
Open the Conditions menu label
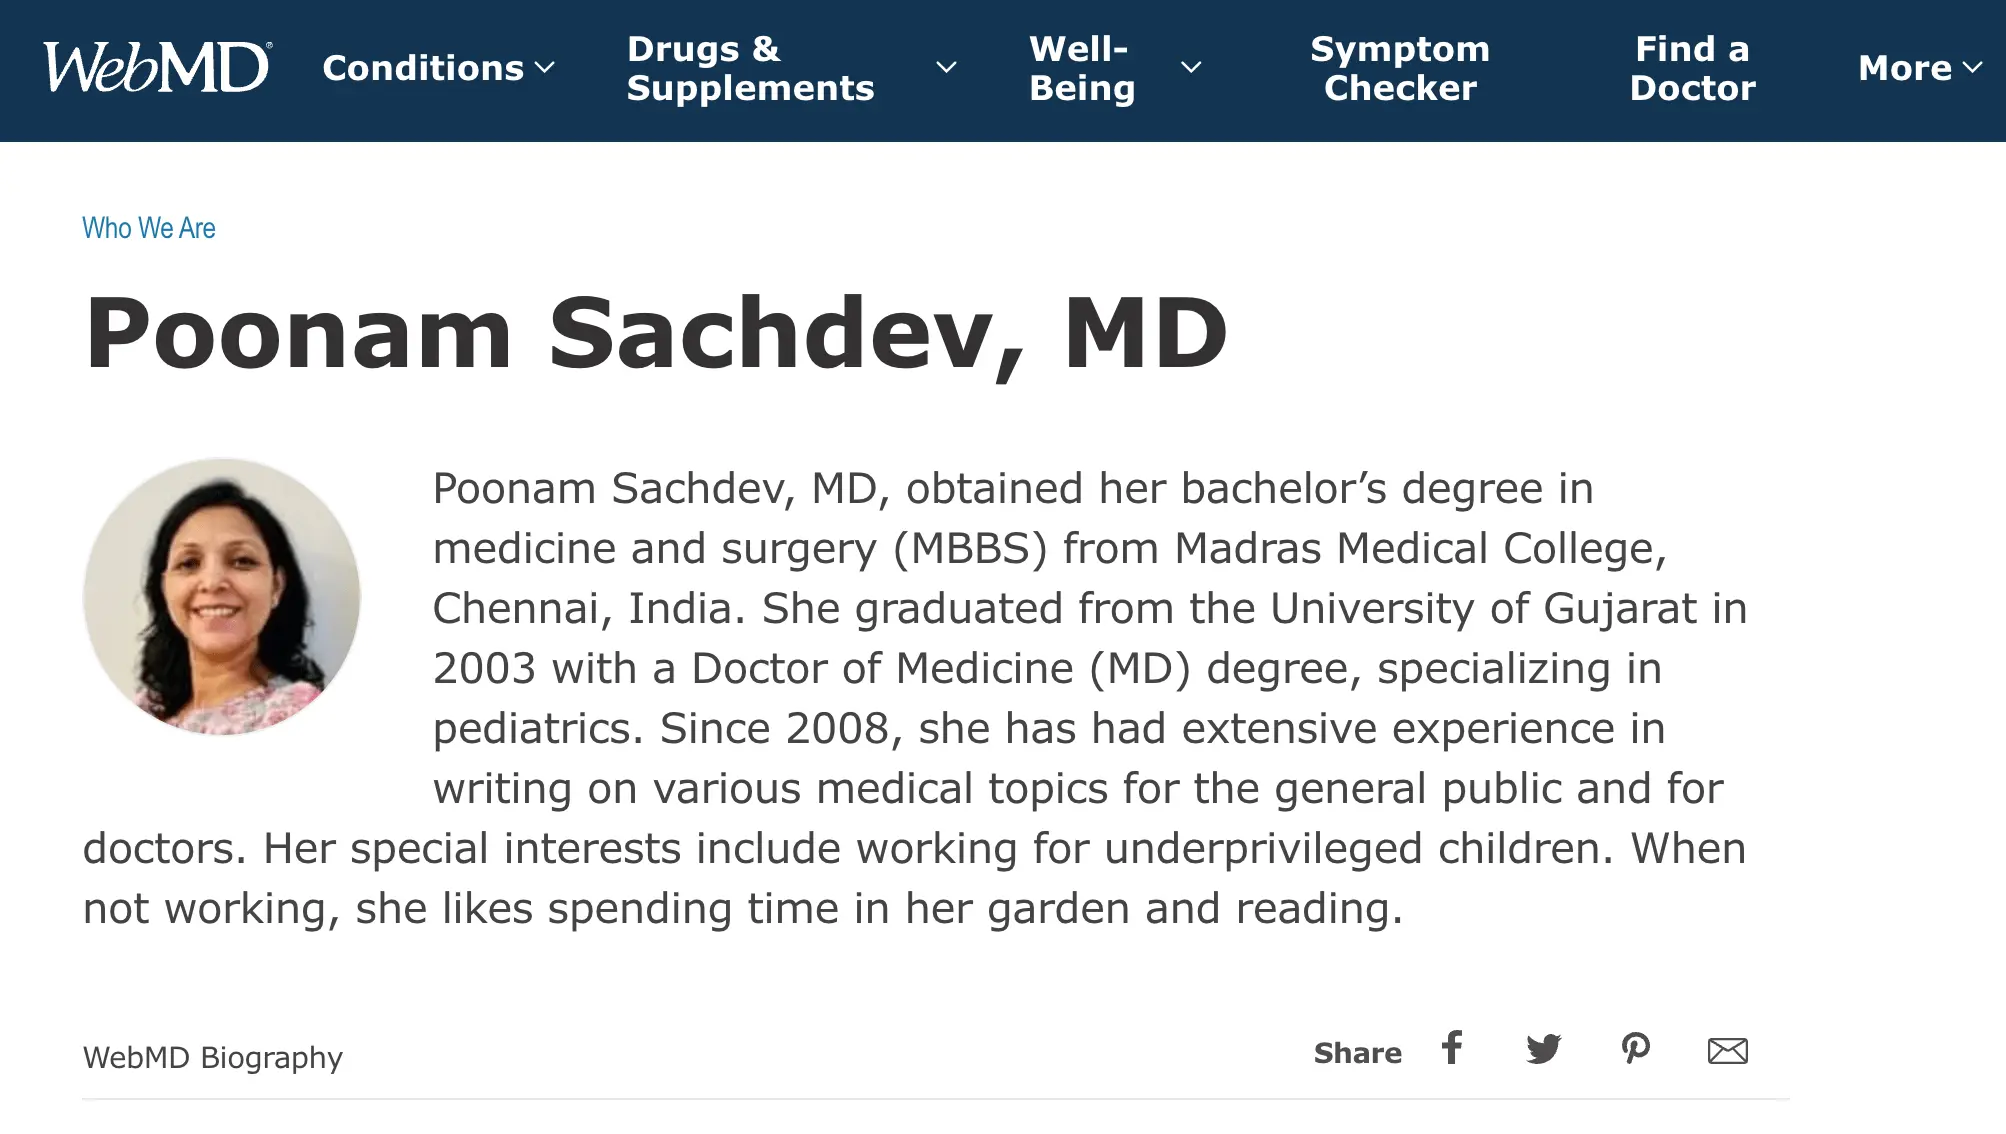tap(423, 68)
